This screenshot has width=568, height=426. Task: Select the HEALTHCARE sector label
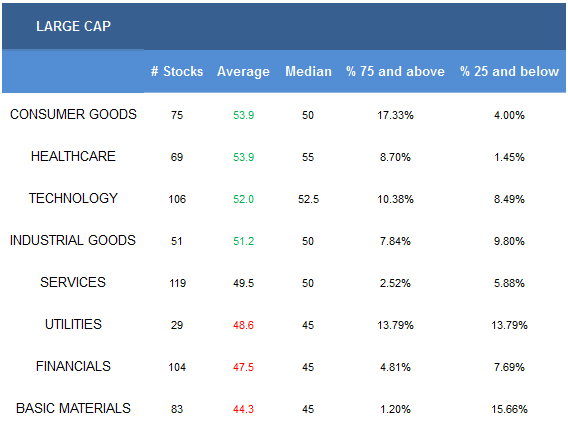(x=73, y=156)
